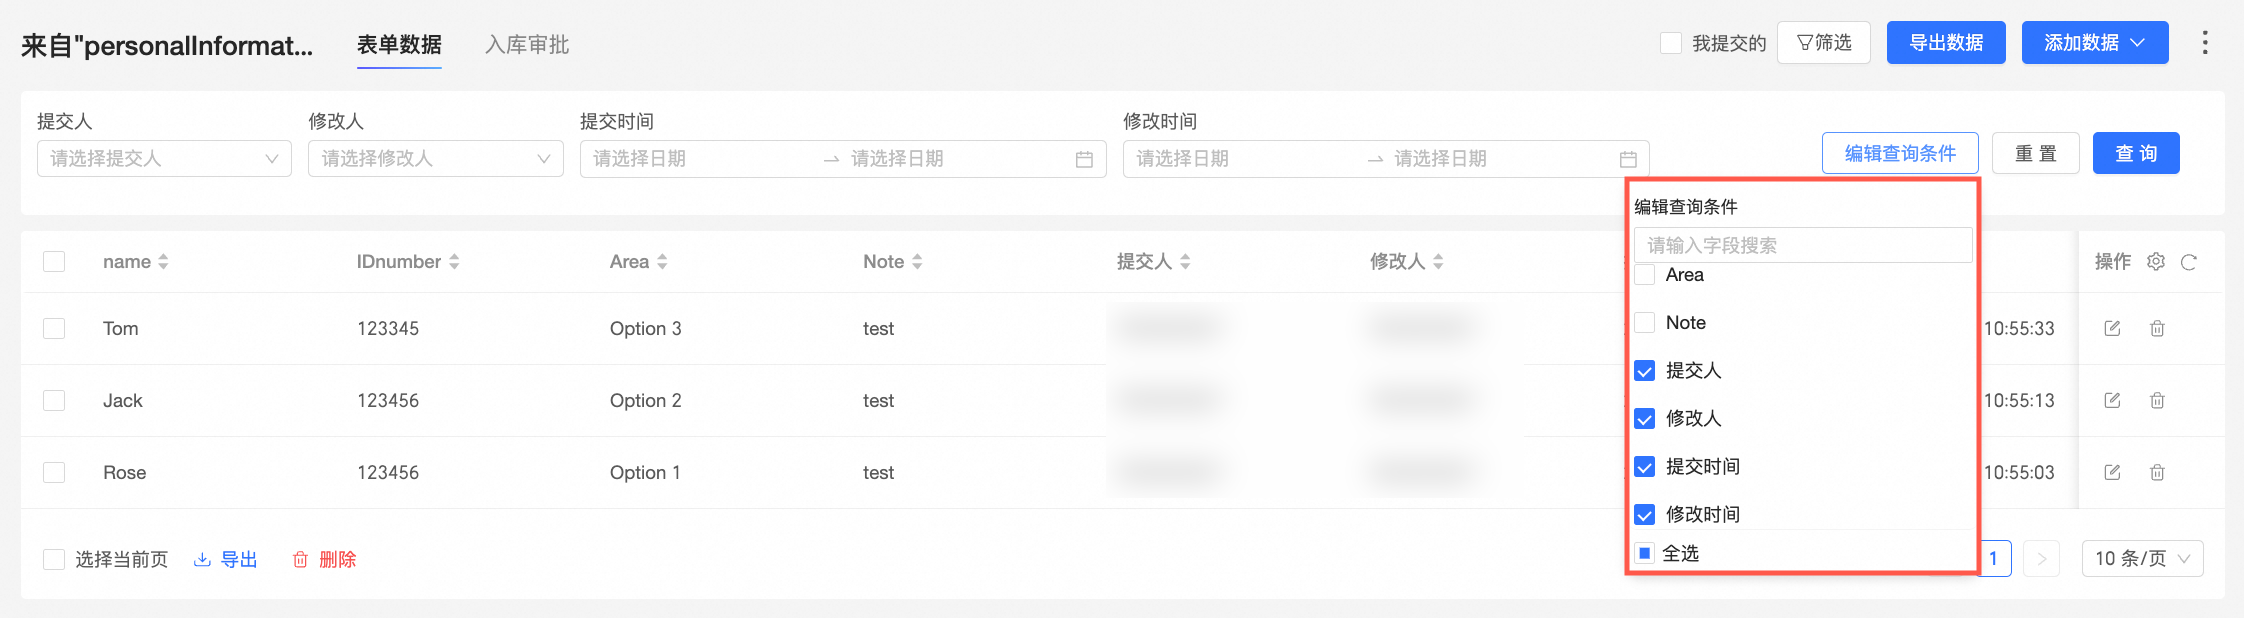
Task: Click name cell Jack
Action: (x=123, y=400)
